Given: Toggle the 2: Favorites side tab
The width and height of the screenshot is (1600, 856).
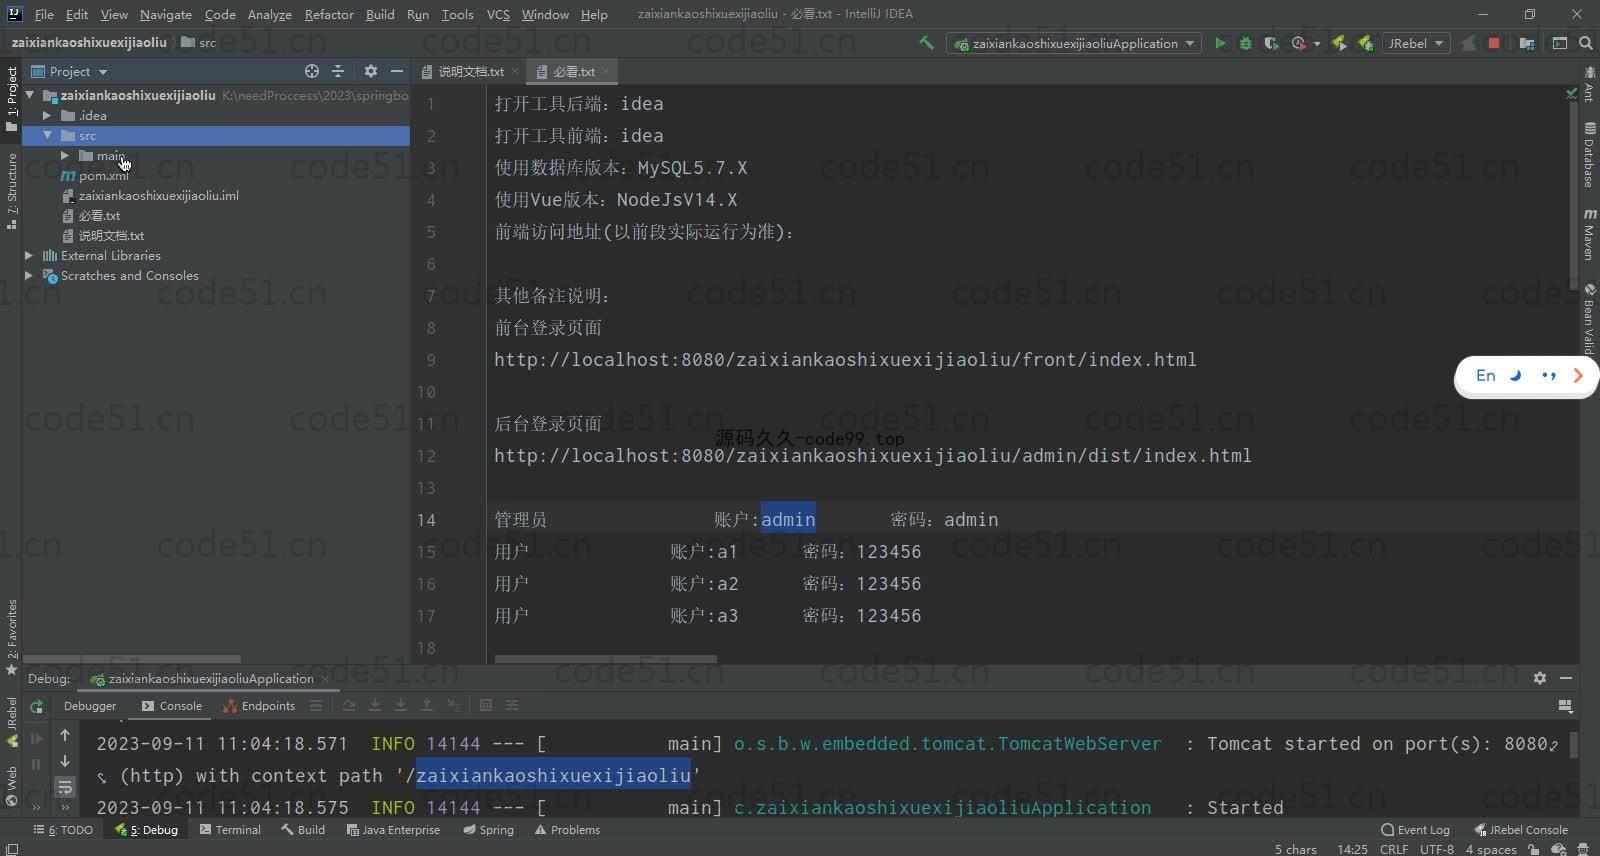Looking at the screenshot, I should pyautogui.click(x=11, y=637).
